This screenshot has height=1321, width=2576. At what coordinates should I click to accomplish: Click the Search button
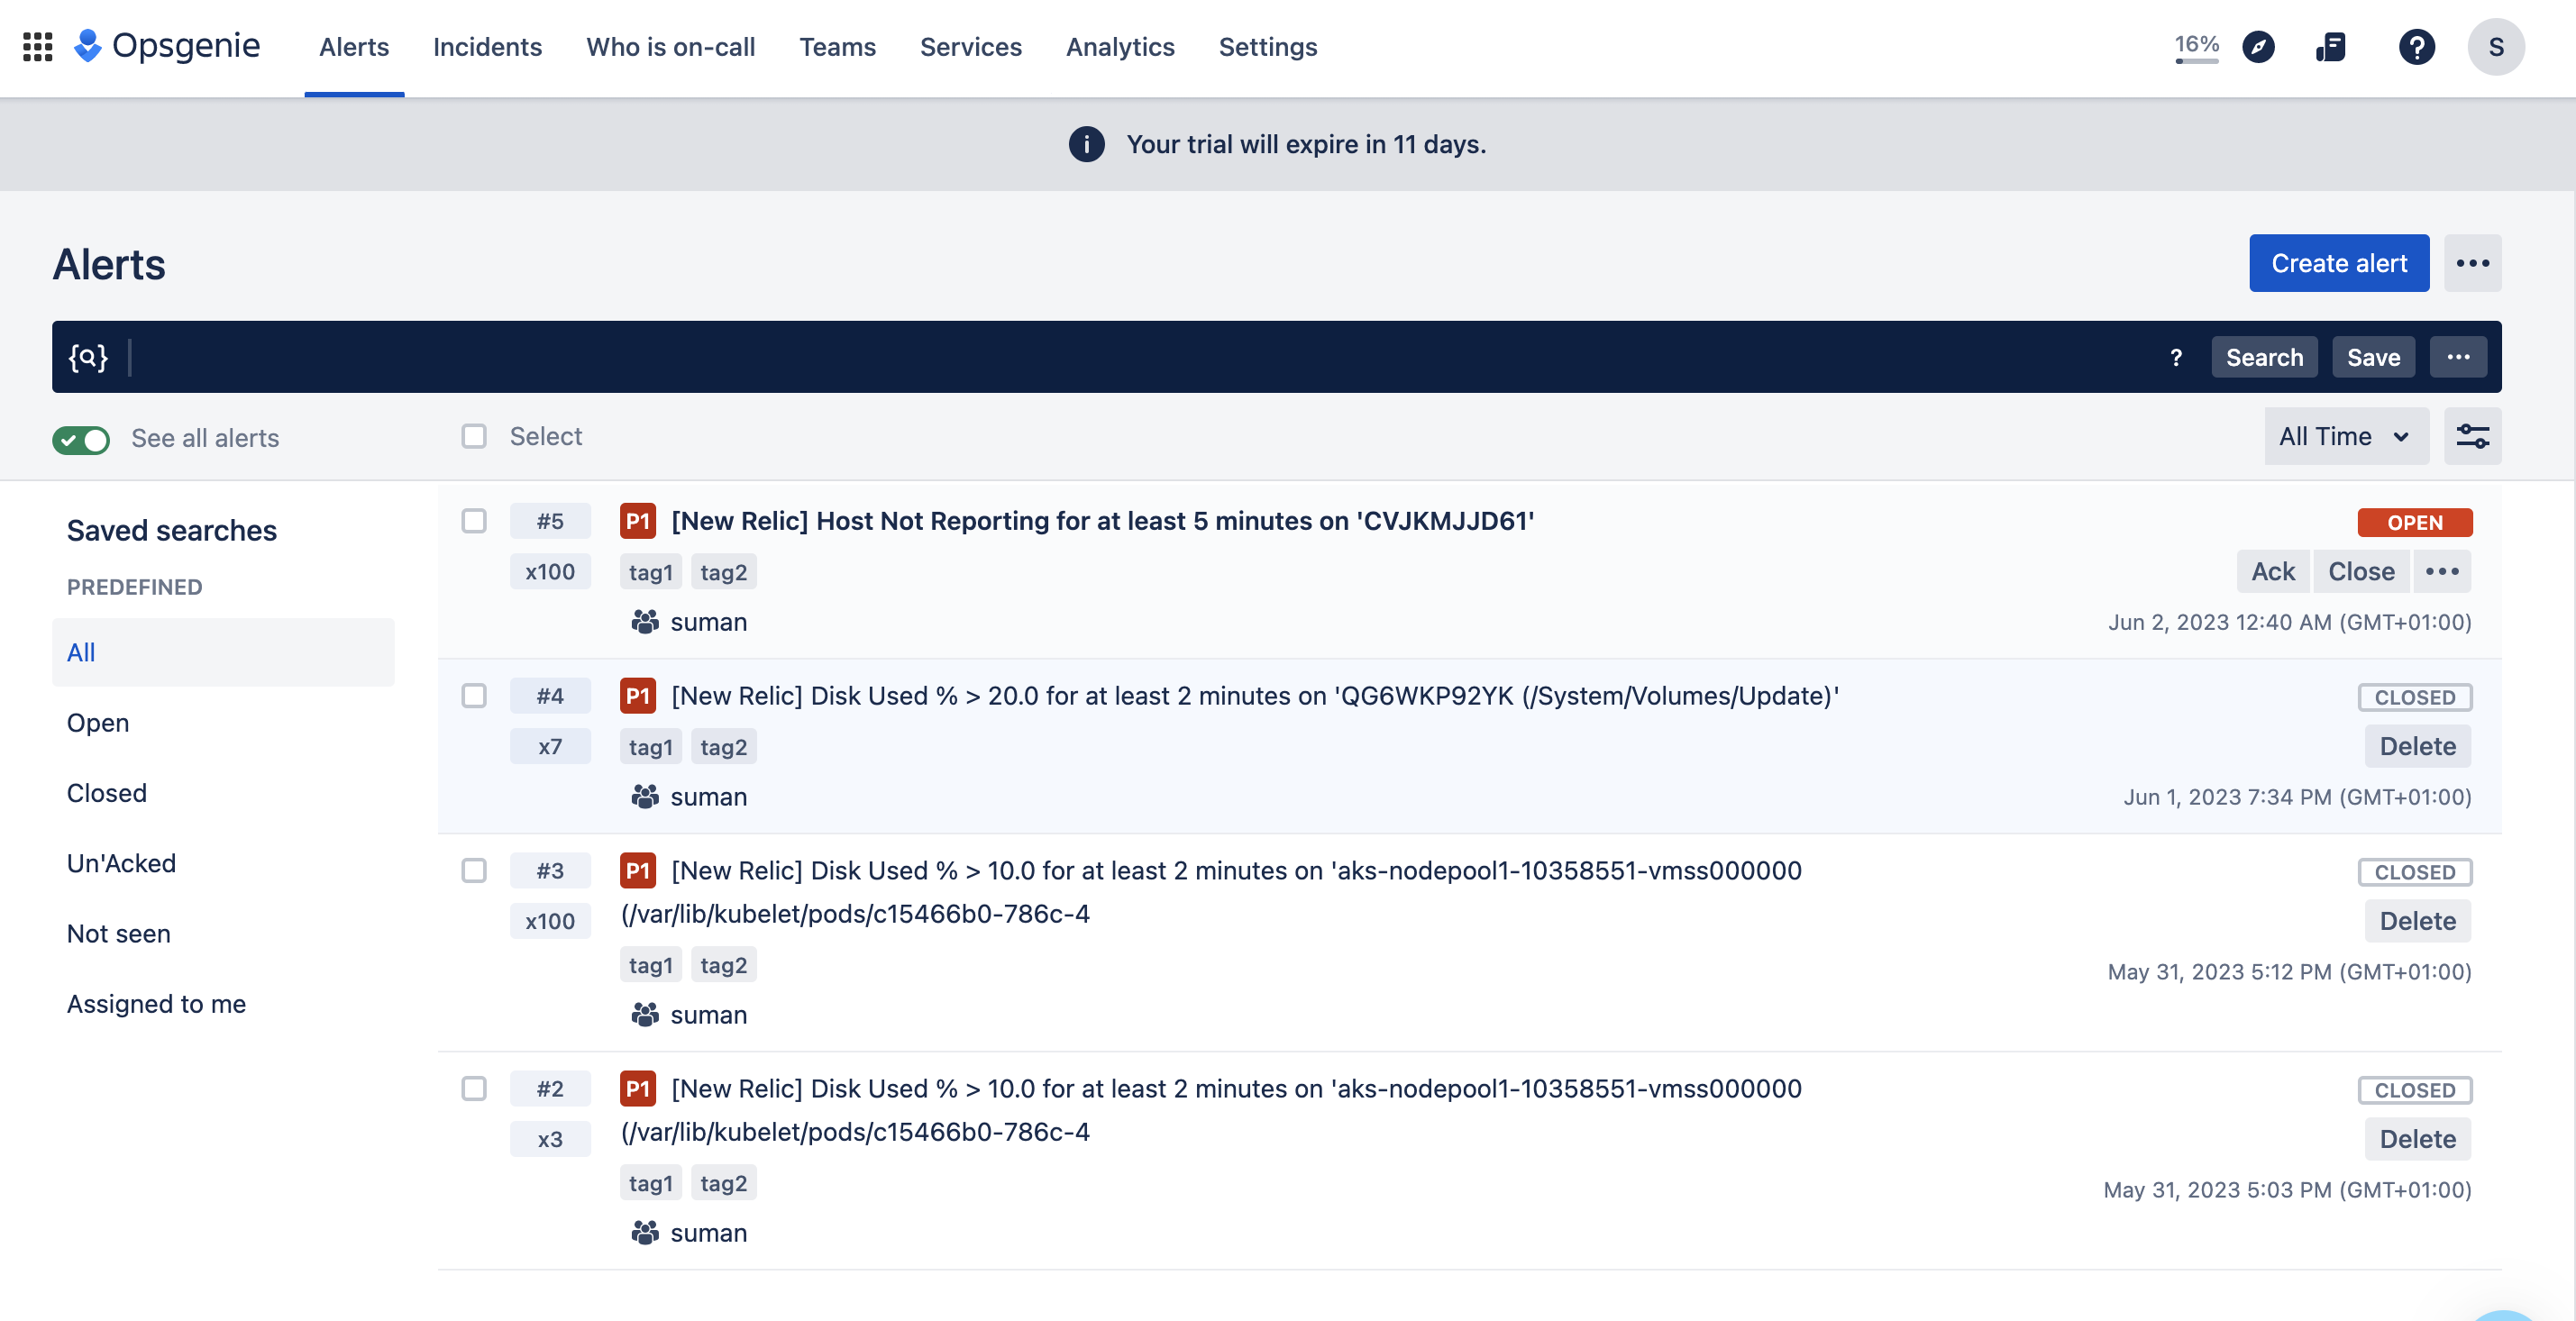[x=2264, y=357]
